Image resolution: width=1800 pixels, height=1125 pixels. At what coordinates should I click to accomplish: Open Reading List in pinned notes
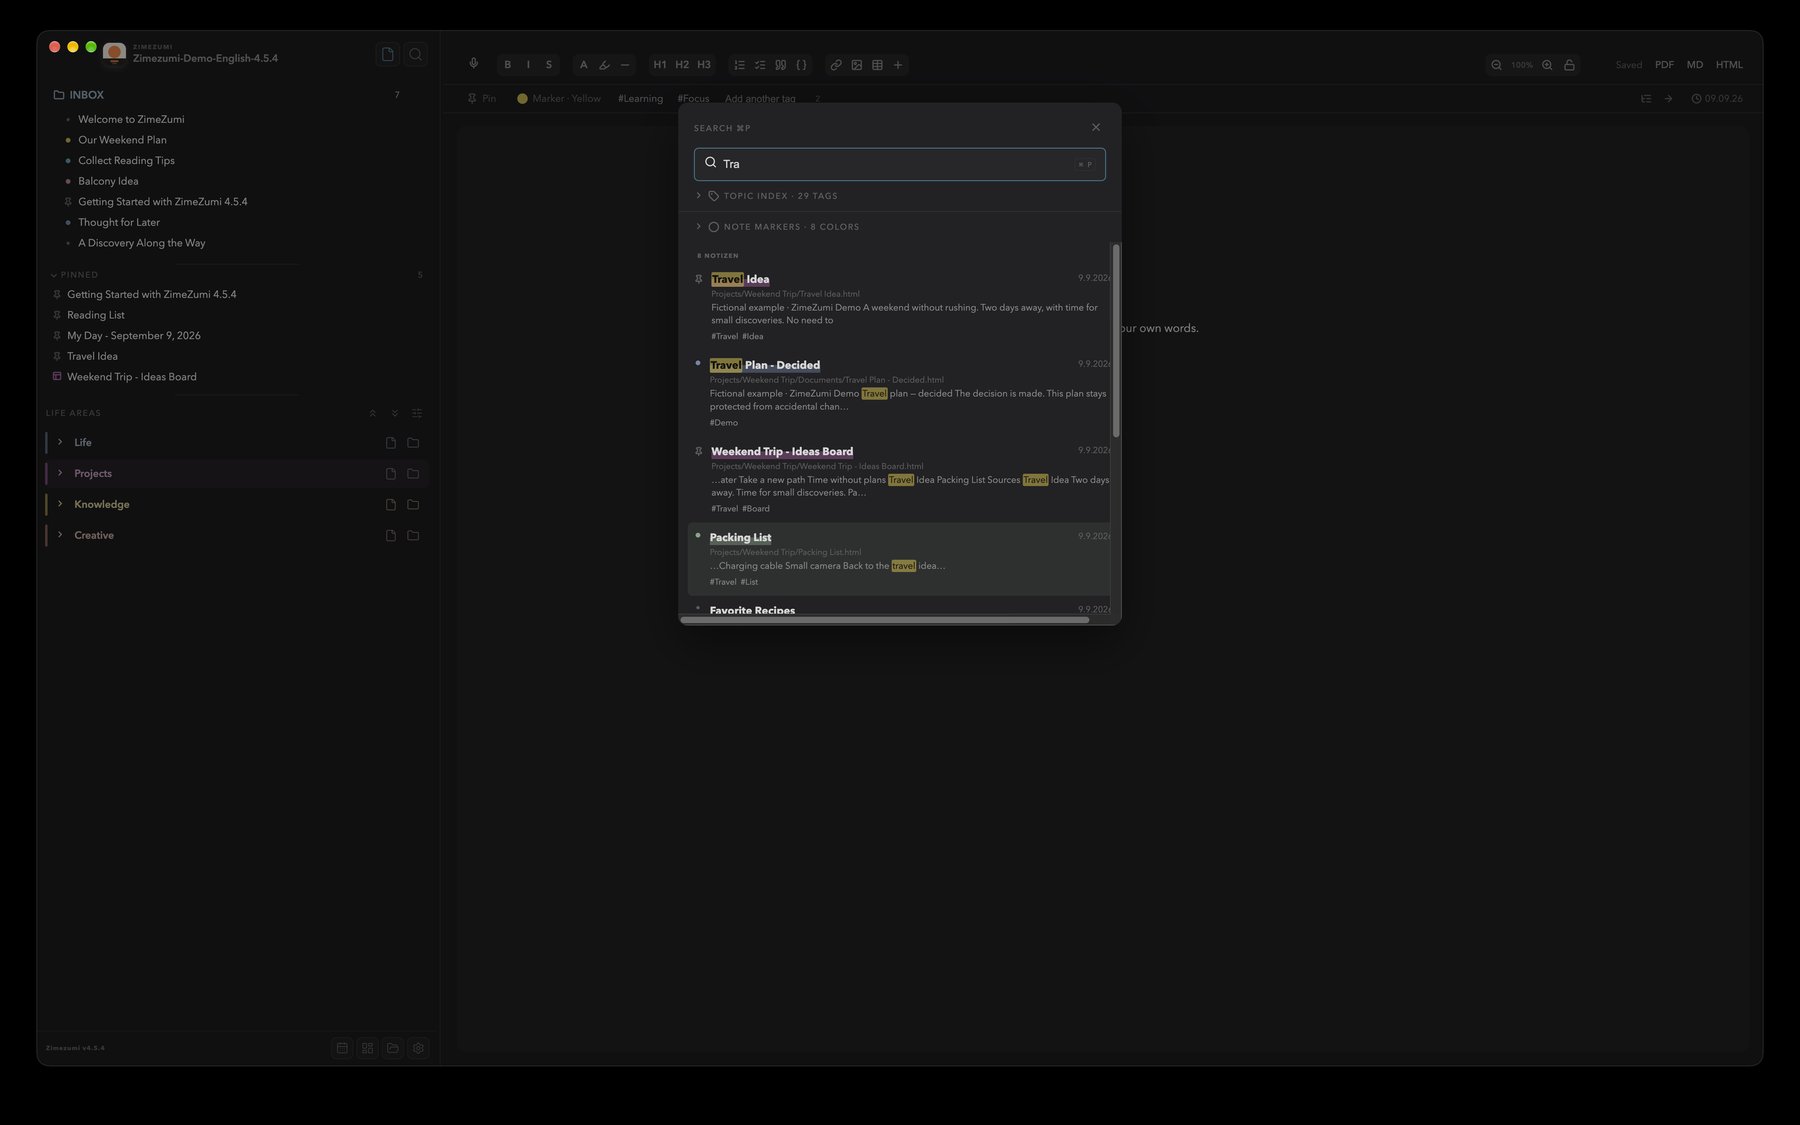point(96,315)
